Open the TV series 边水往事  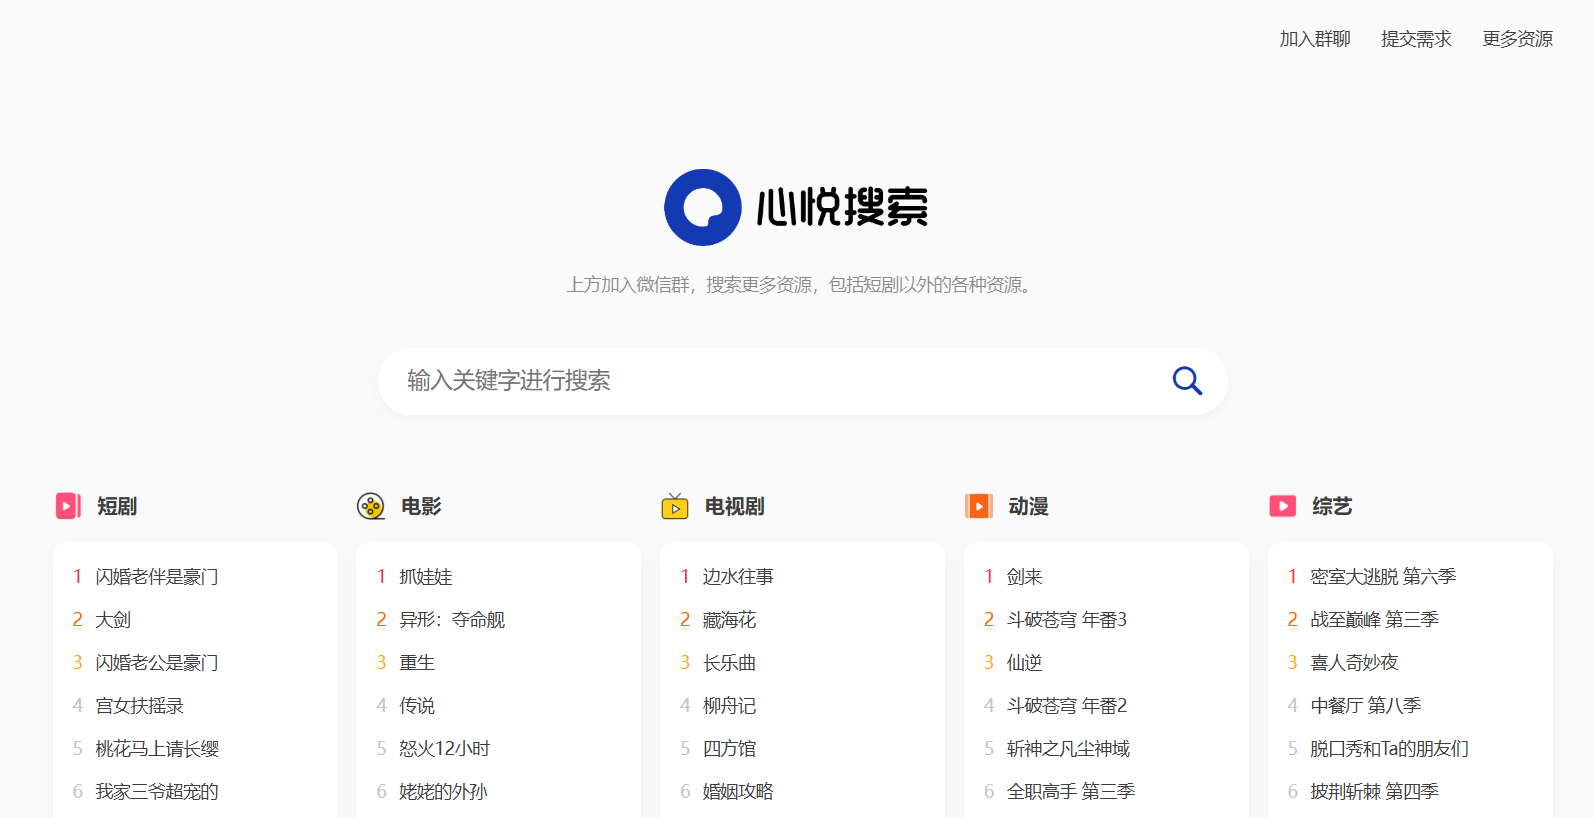(x=738, y=577)
